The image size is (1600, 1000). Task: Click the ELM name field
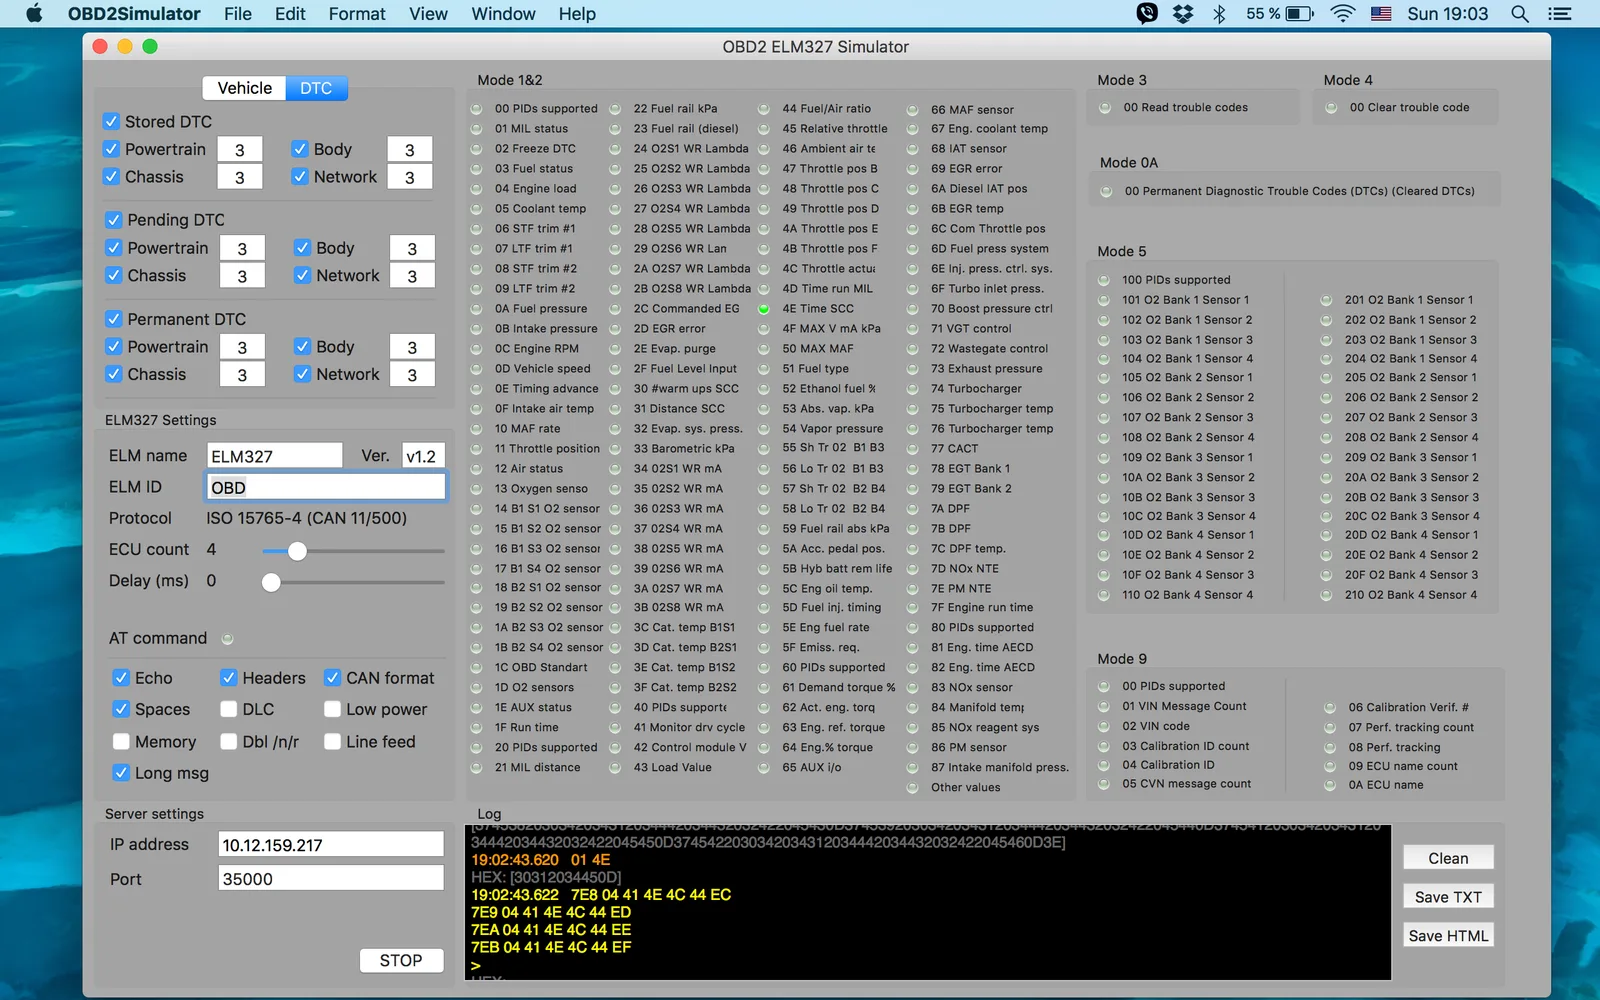click(274, 456)
